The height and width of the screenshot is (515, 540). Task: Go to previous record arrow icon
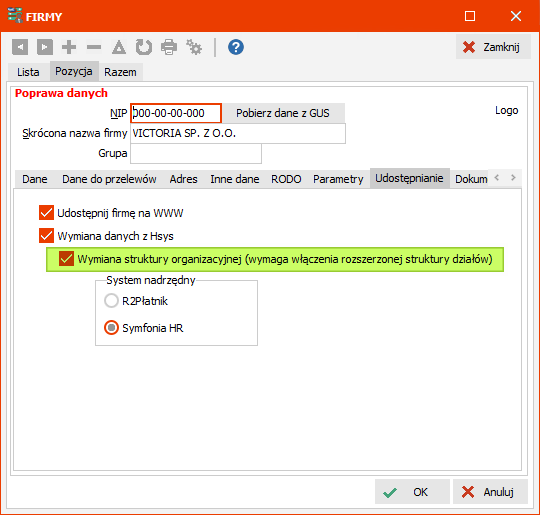point(20,47)
